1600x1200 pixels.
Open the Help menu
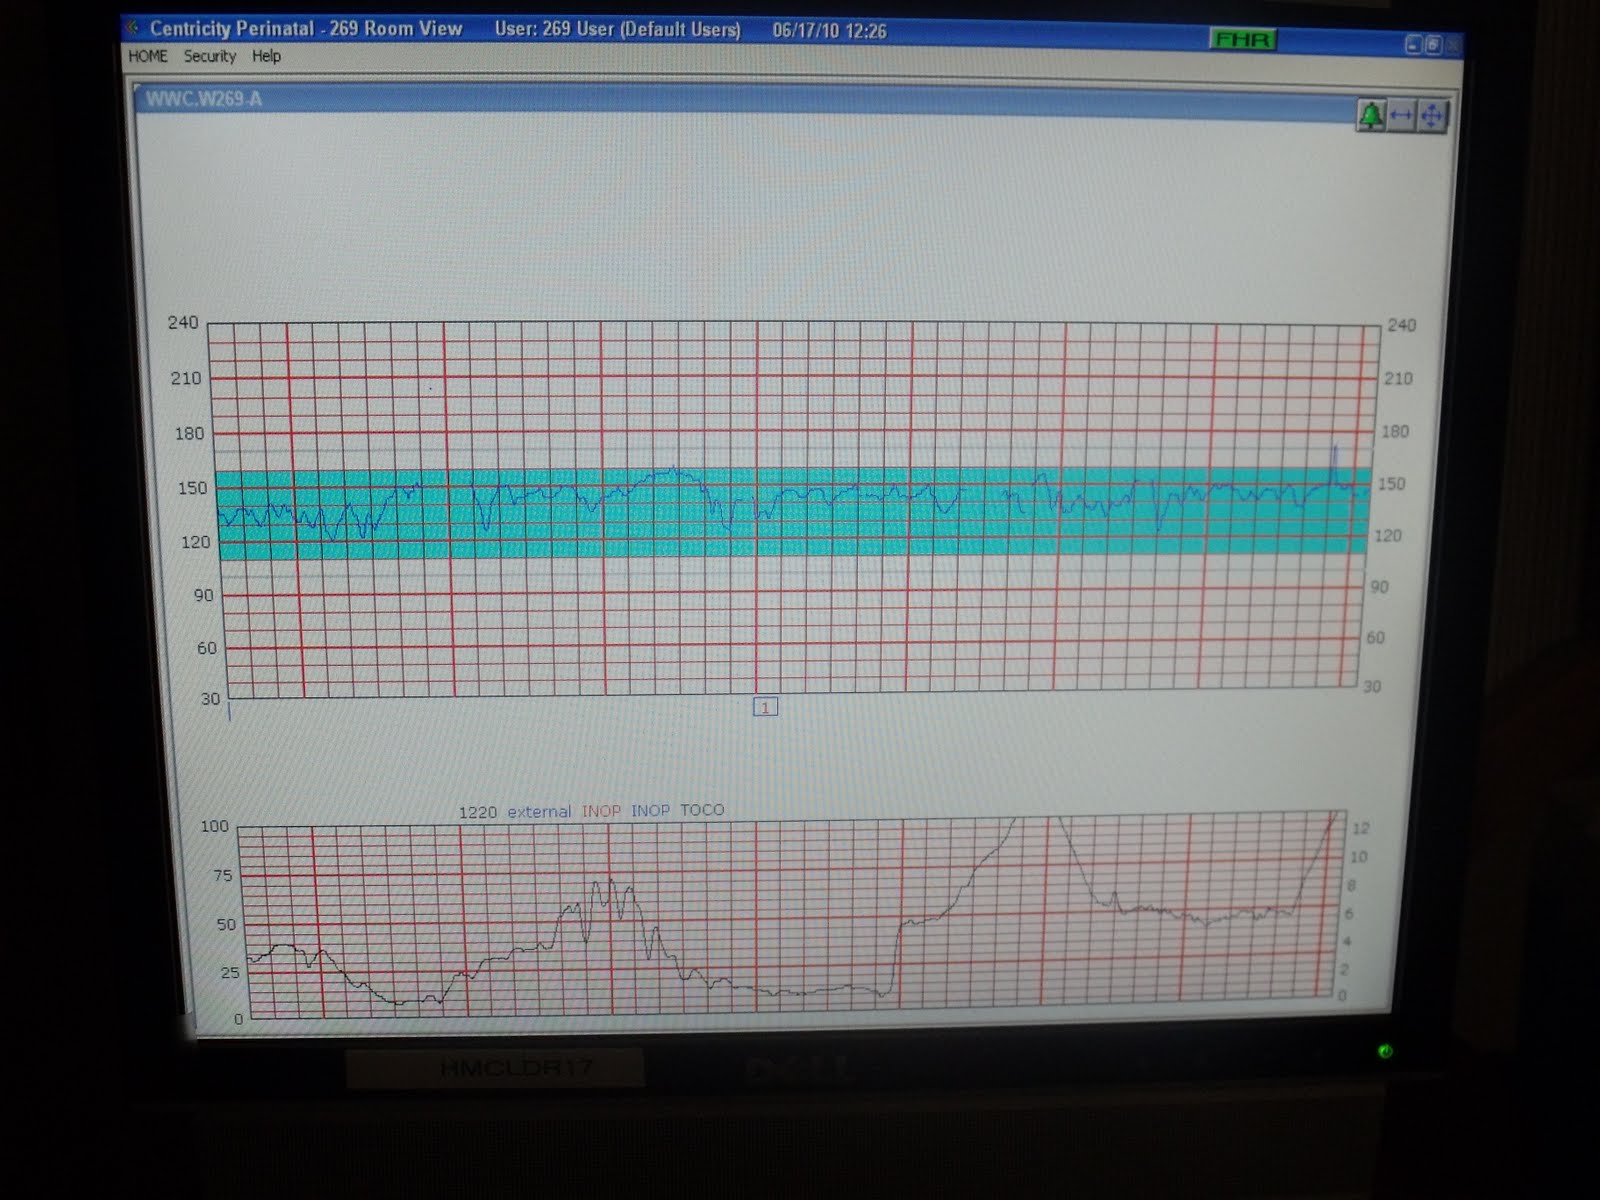click(x=266, y=56)
